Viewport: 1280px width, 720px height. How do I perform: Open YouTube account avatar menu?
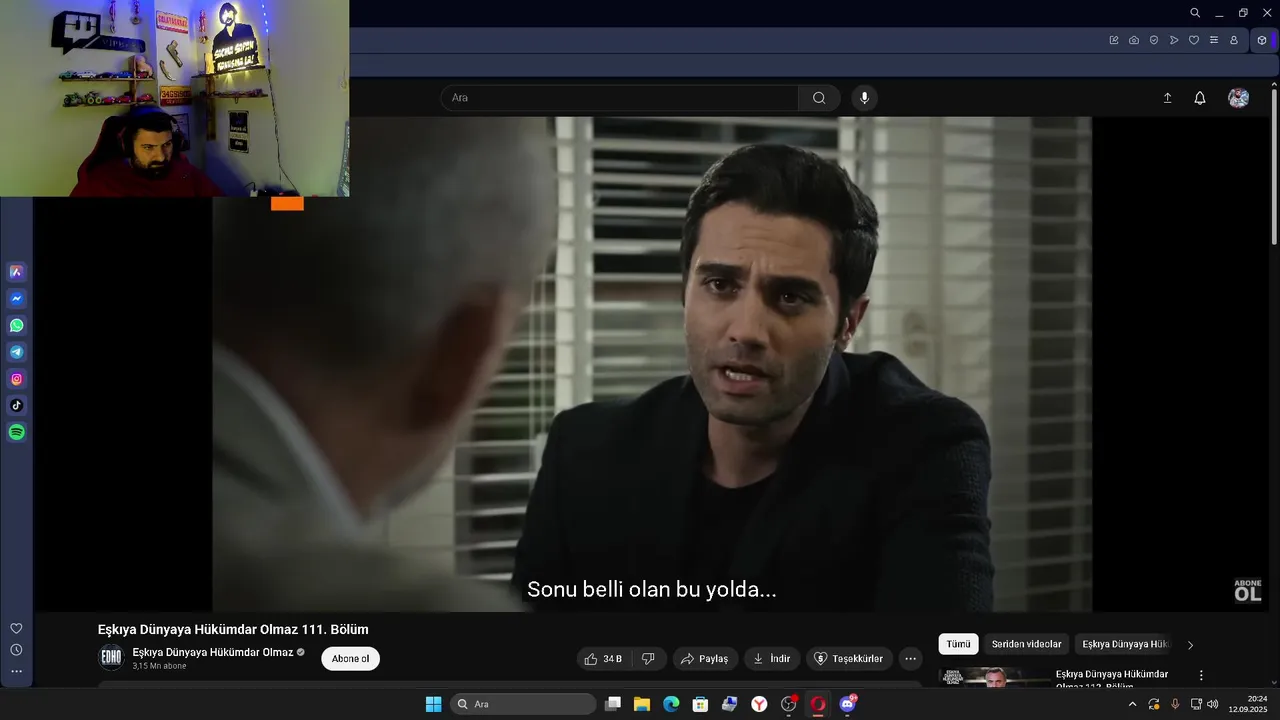click(x=1239, y=98)
